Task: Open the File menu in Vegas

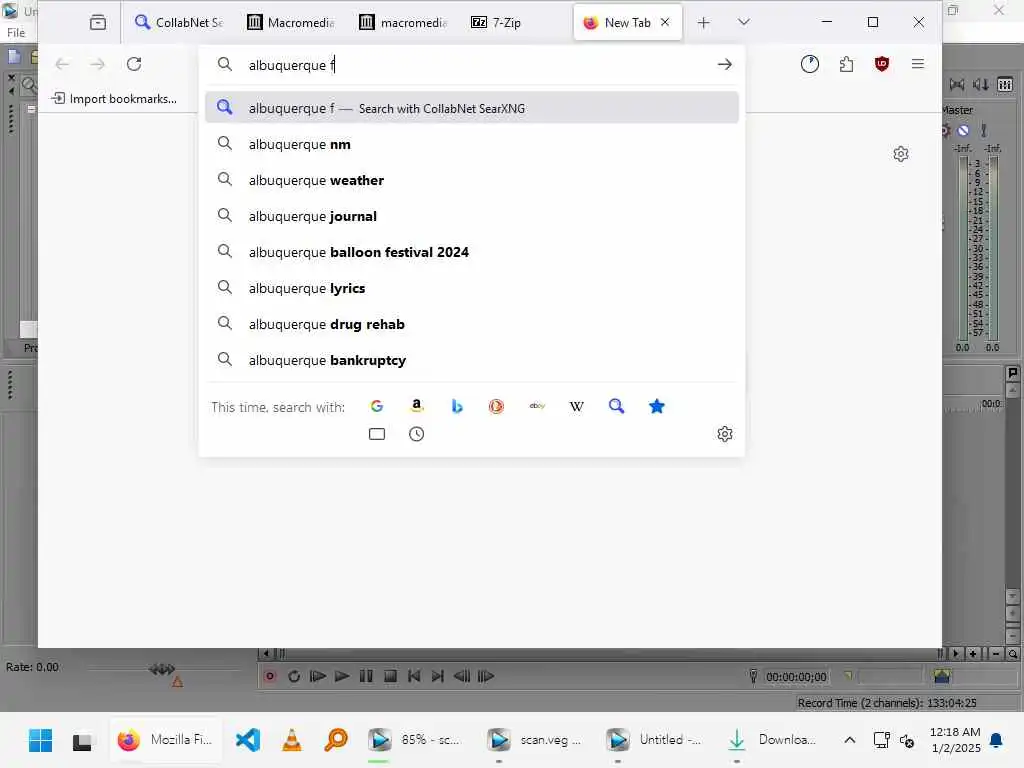Action: [x=16, y=33]
